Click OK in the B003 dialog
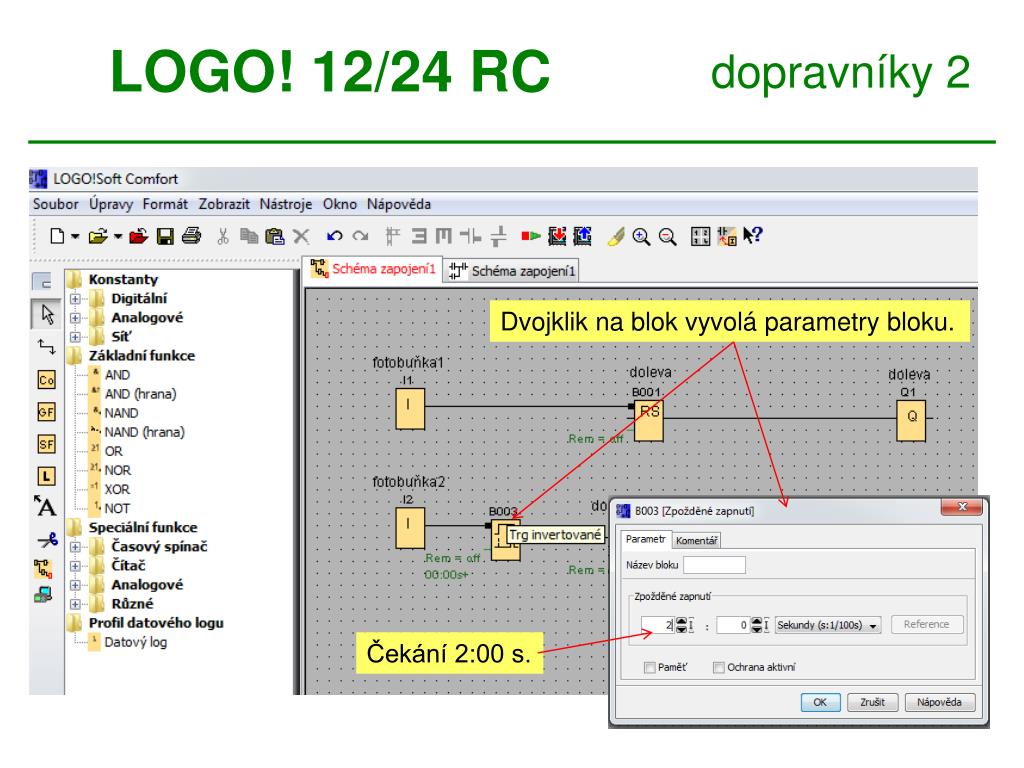This screenshot has height=768, width=1024. (820, 702)
